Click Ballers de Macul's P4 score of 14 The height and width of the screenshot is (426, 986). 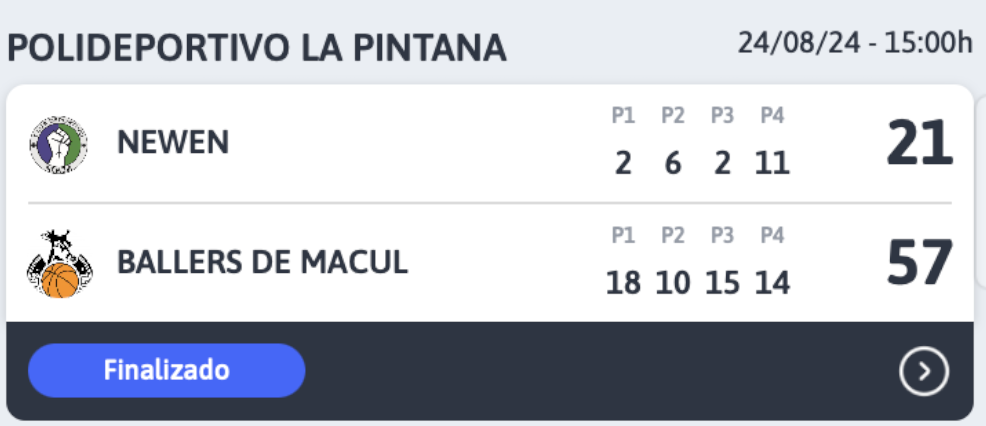[x=772, y=283]
